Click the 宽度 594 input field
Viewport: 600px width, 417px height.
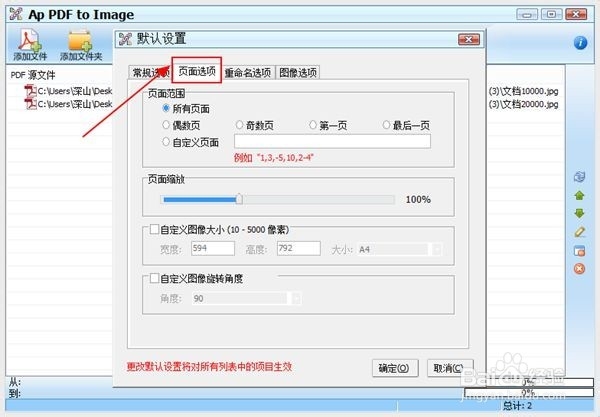point(213,248)
